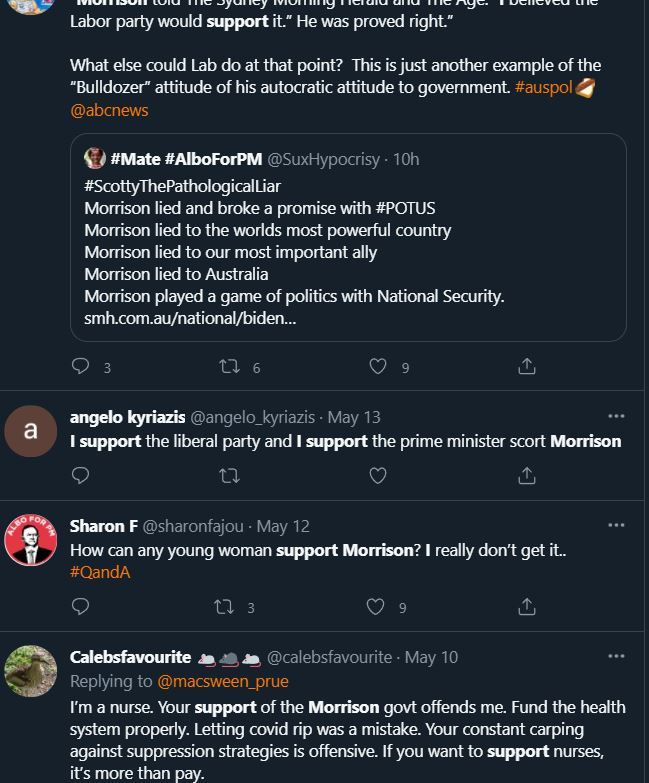649x783 pixels.
Task: Retweet the top tweet with 6 retweets
Action: click(229, 367)
